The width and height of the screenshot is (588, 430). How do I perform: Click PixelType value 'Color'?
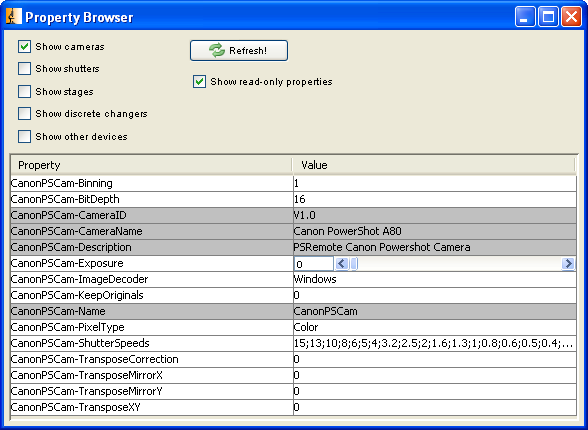click(x=435, y=327)
